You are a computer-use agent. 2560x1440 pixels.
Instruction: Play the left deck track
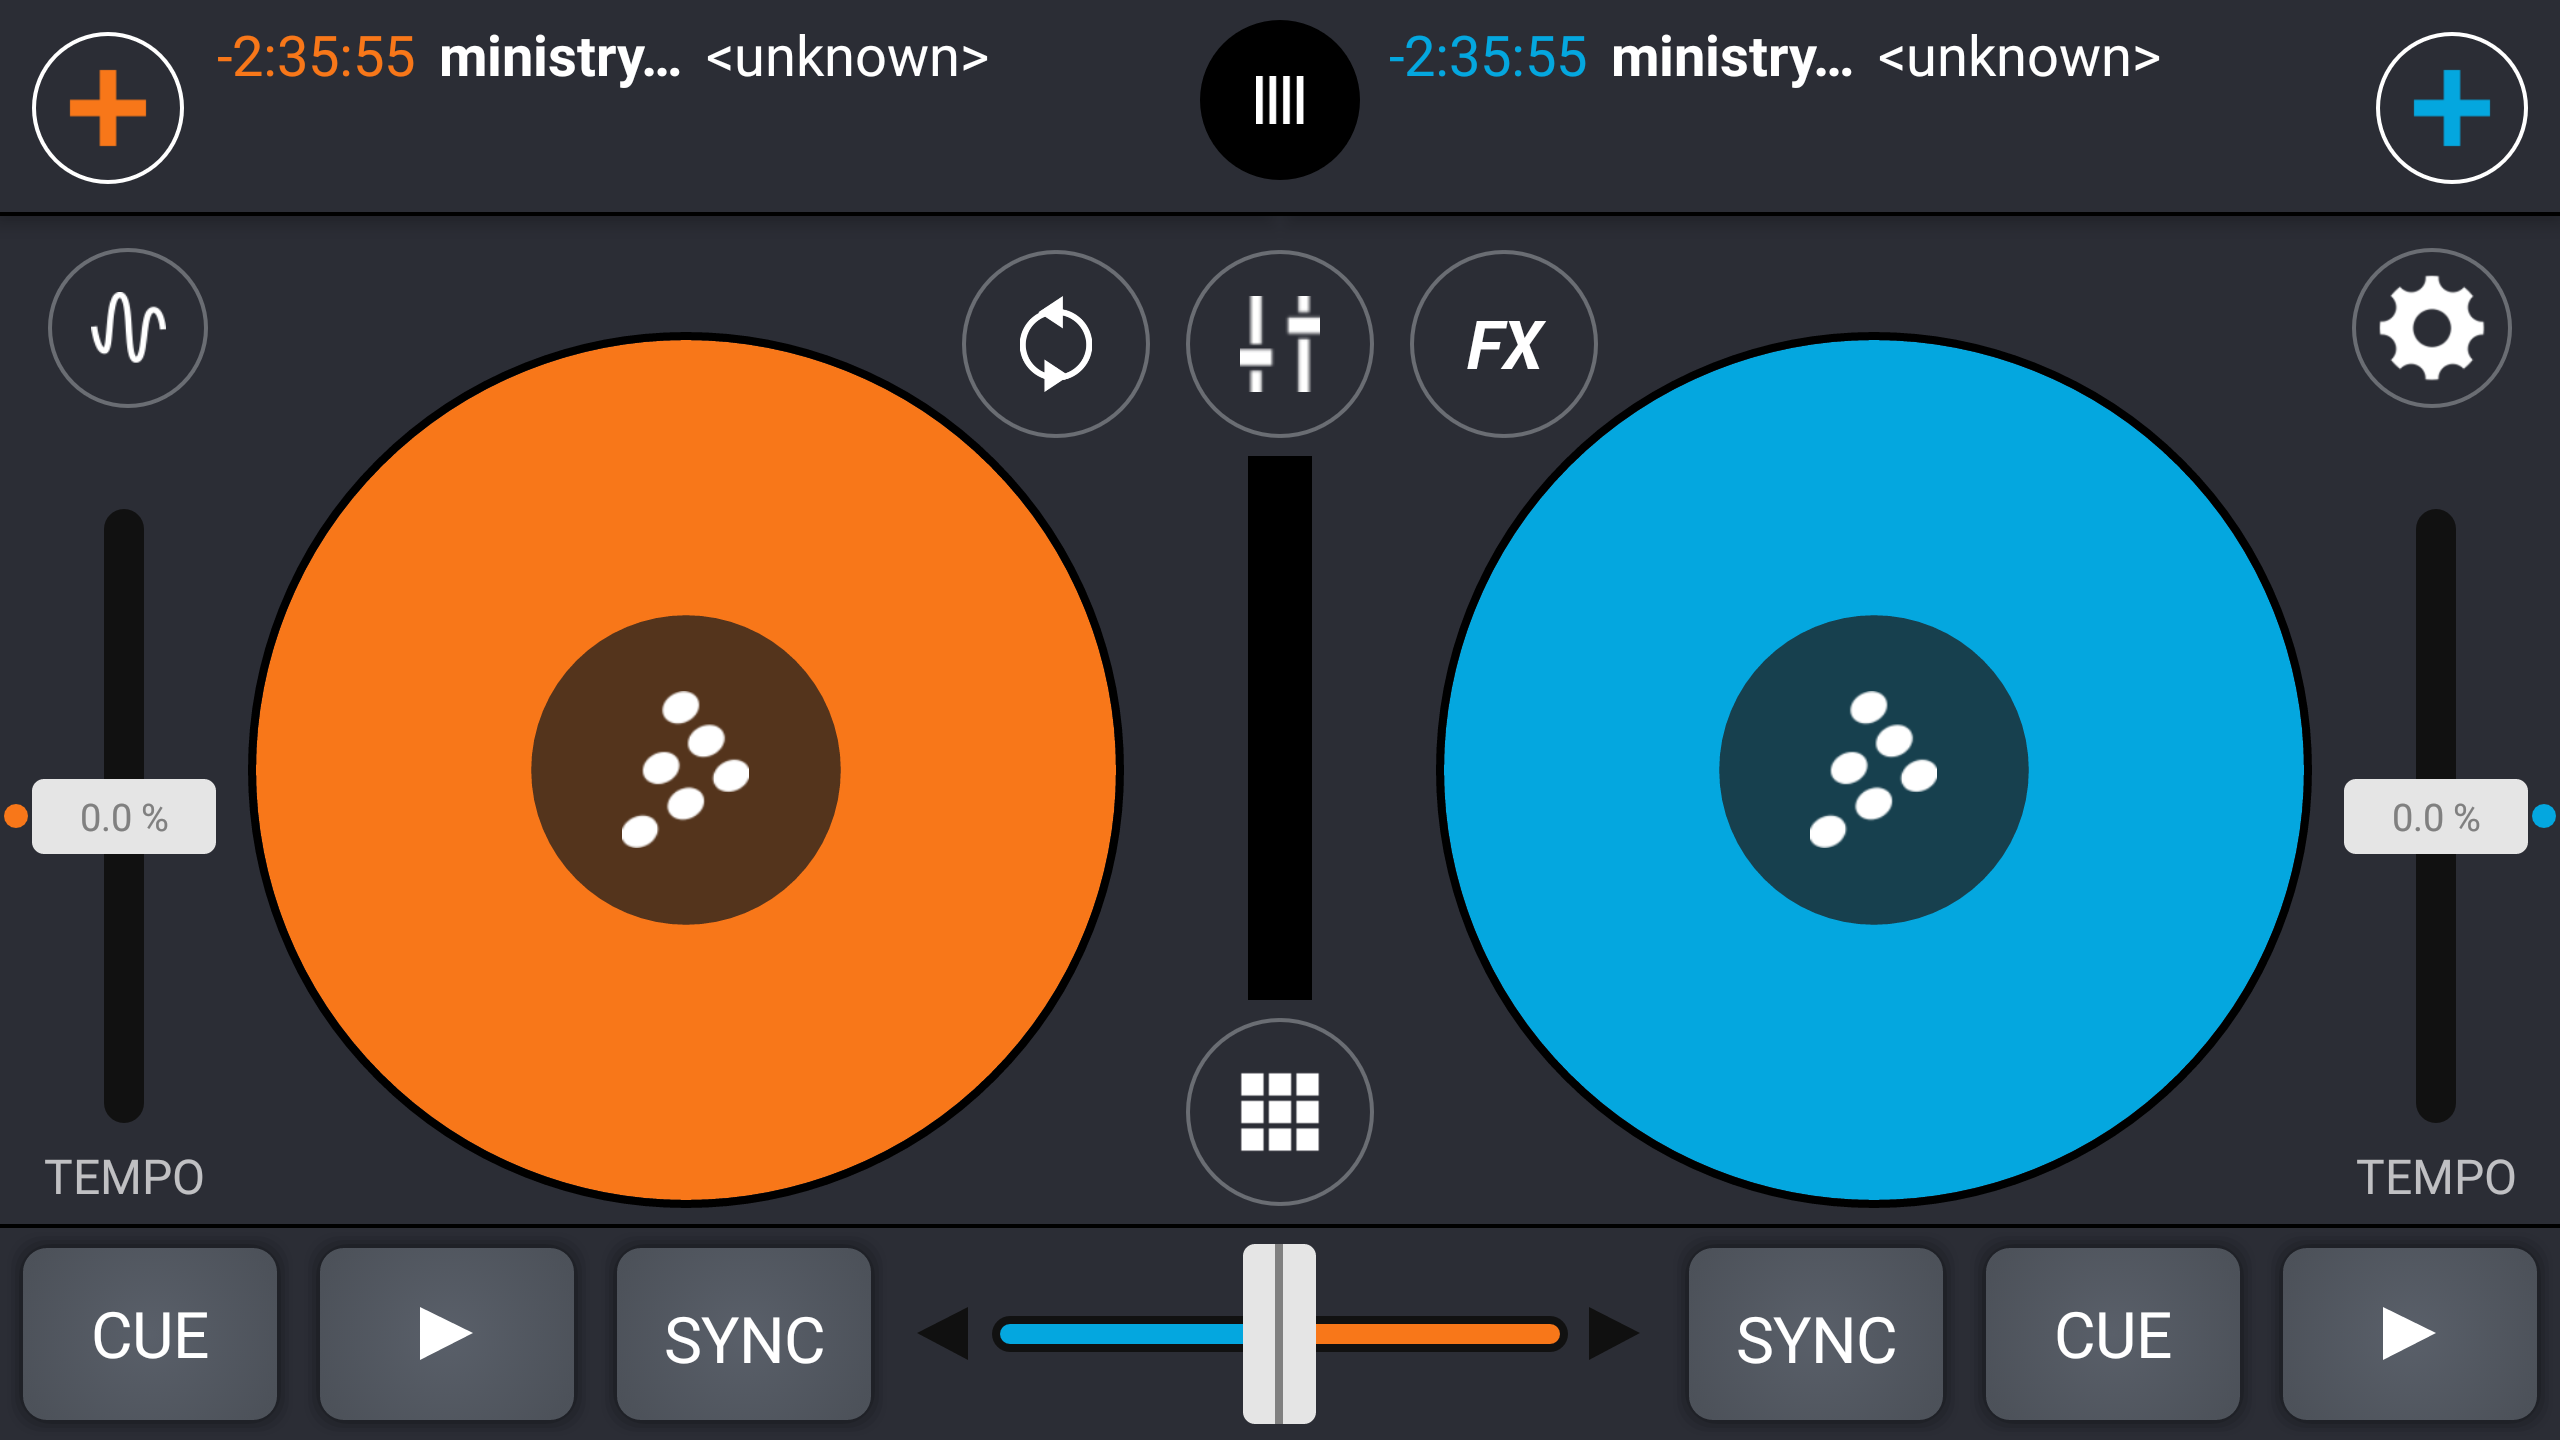[446, 1333]
